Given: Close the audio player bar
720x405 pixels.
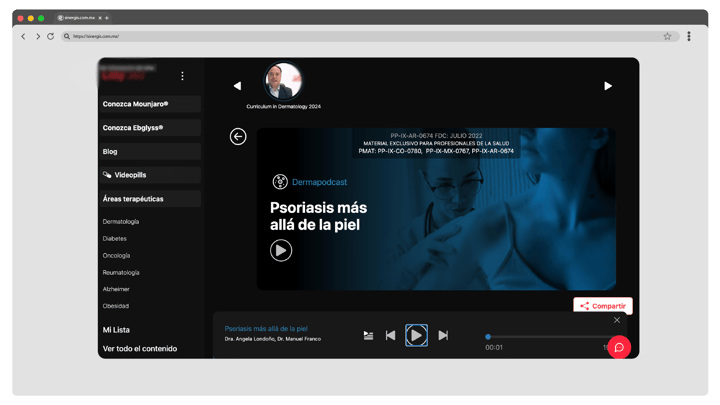Looking at the screenshot, I should point(617,320).
